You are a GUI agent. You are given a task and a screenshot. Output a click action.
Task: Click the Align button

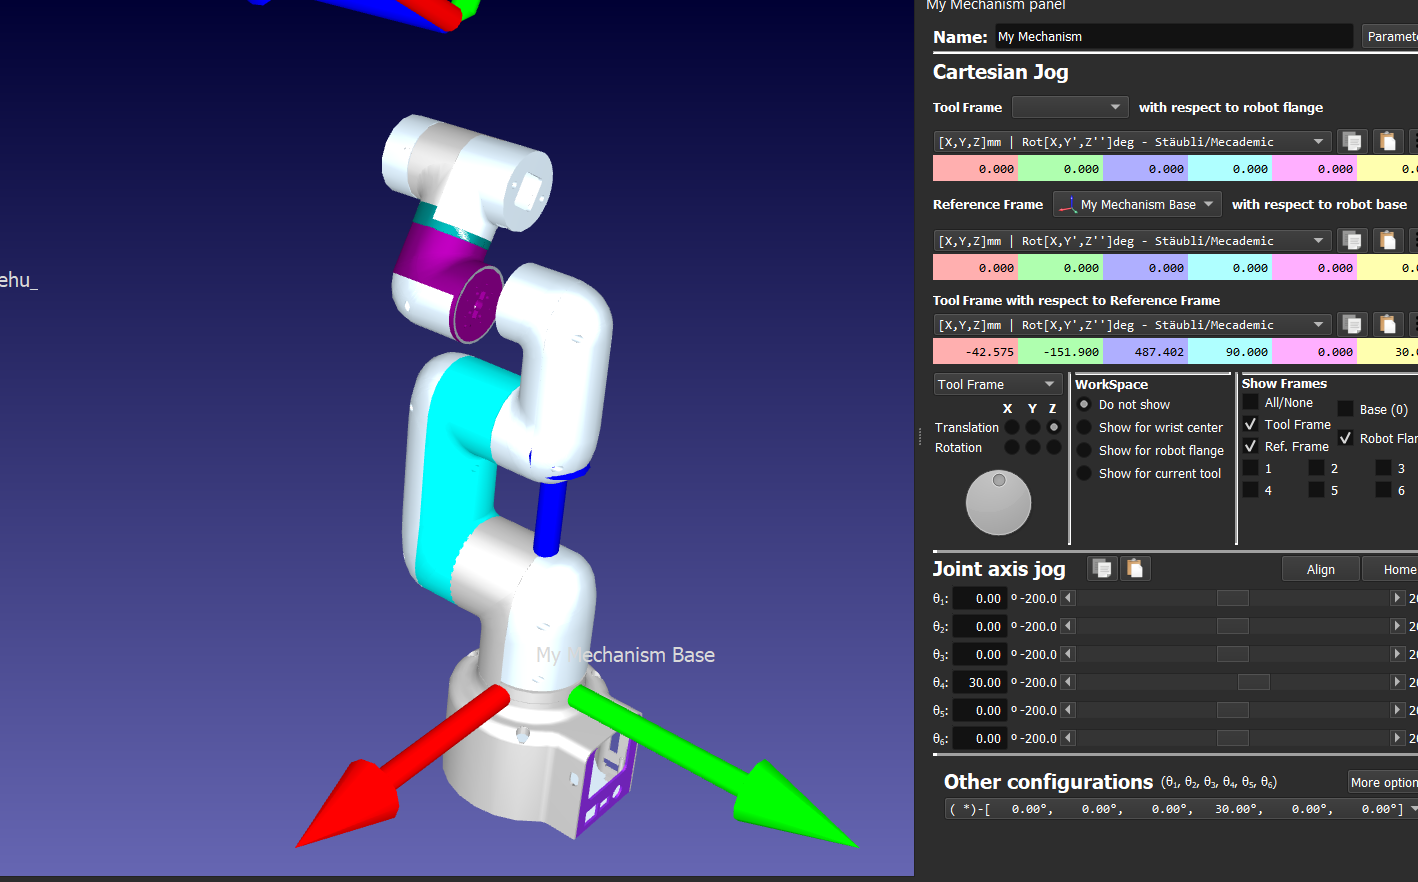(1321, 569)
